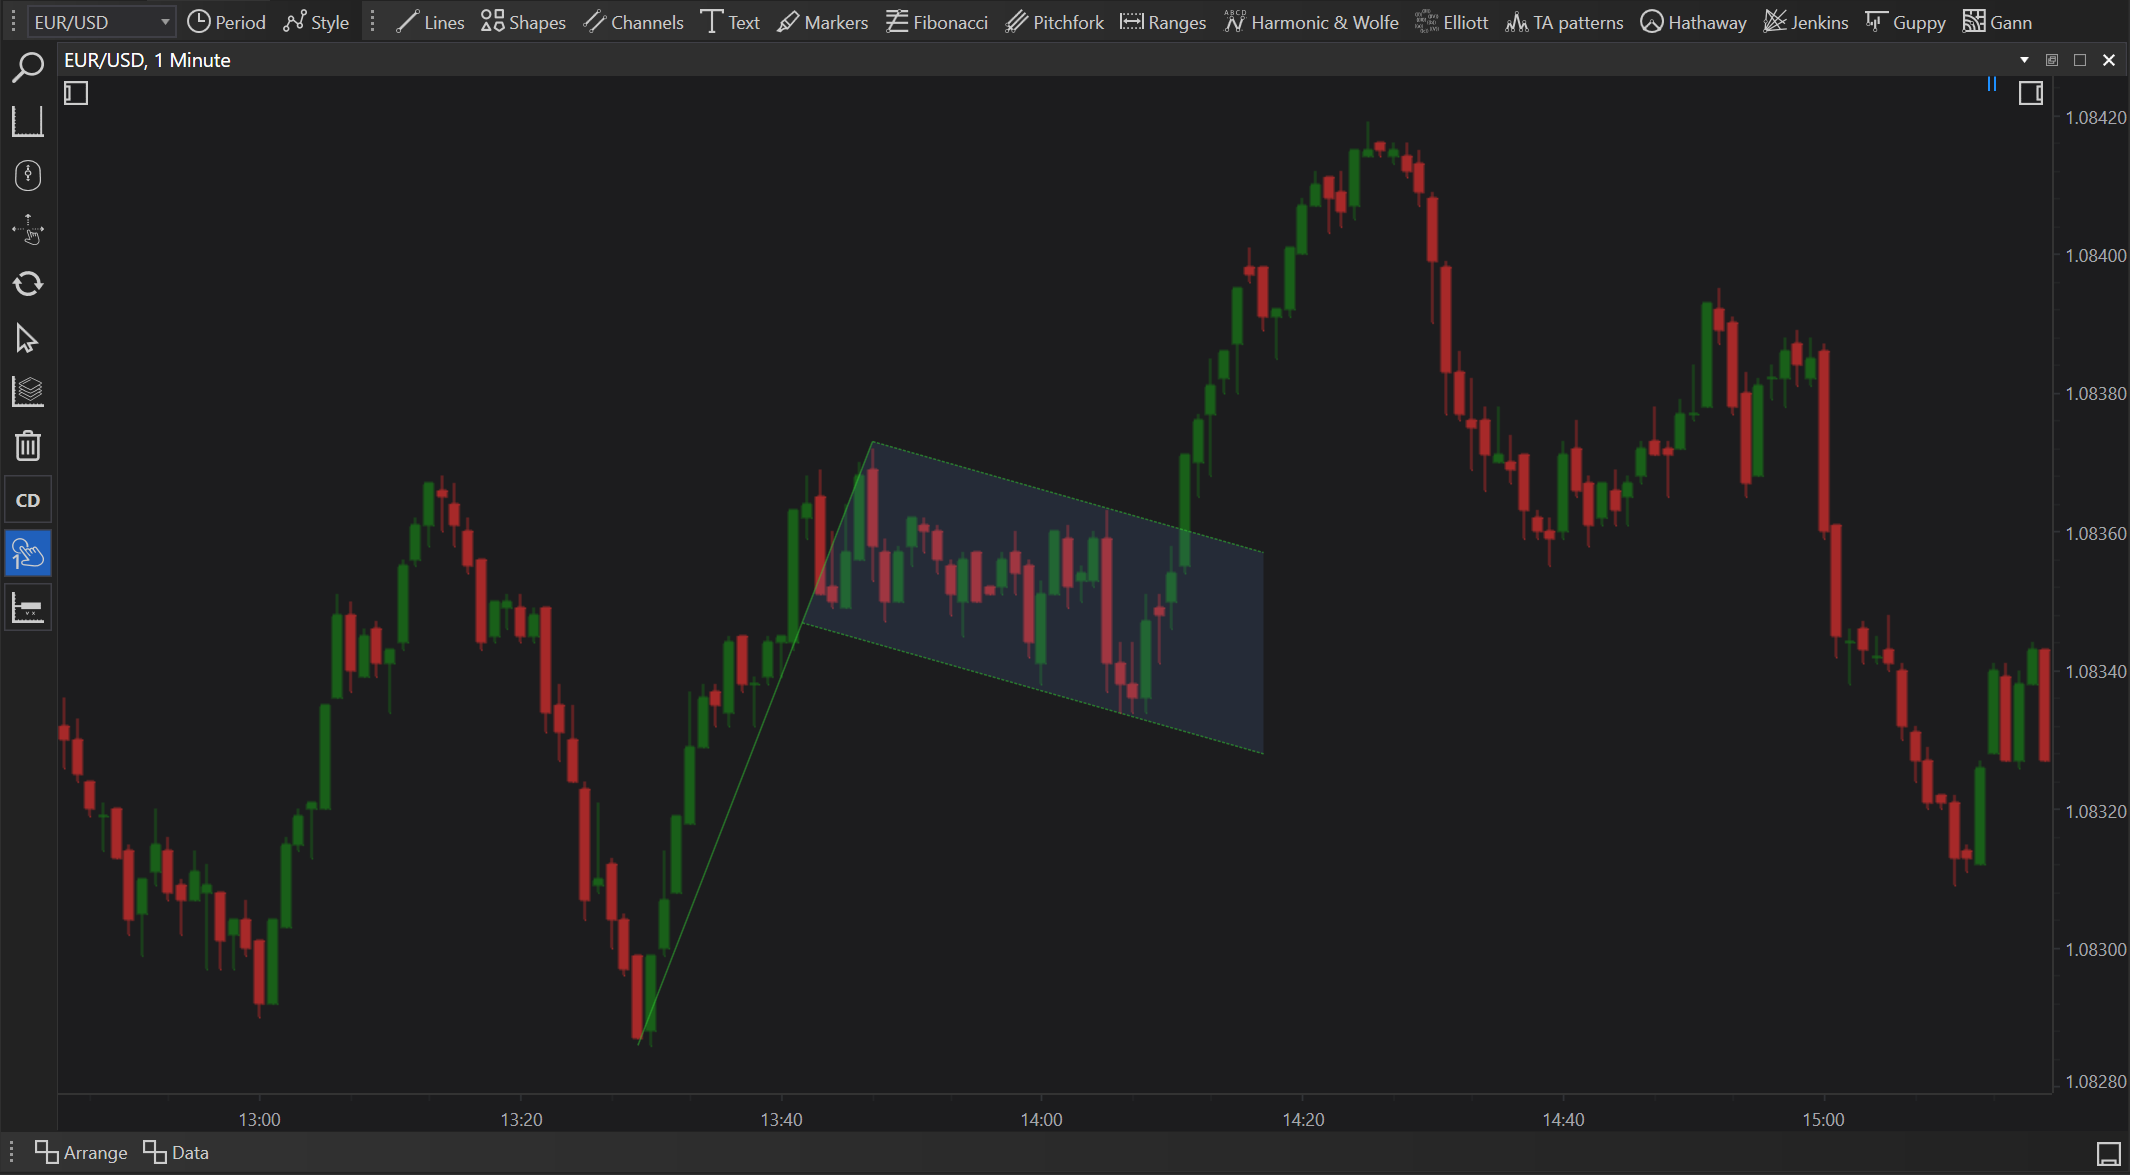Screen dimensions: 2130x1175
Task: Toggle the one-click hand mode
Action: [28, 554]
